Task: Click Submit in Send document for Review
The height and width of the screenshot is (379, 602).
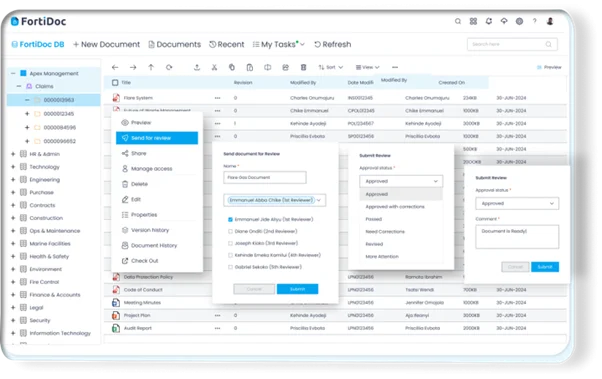Action: tap(297, 289)
